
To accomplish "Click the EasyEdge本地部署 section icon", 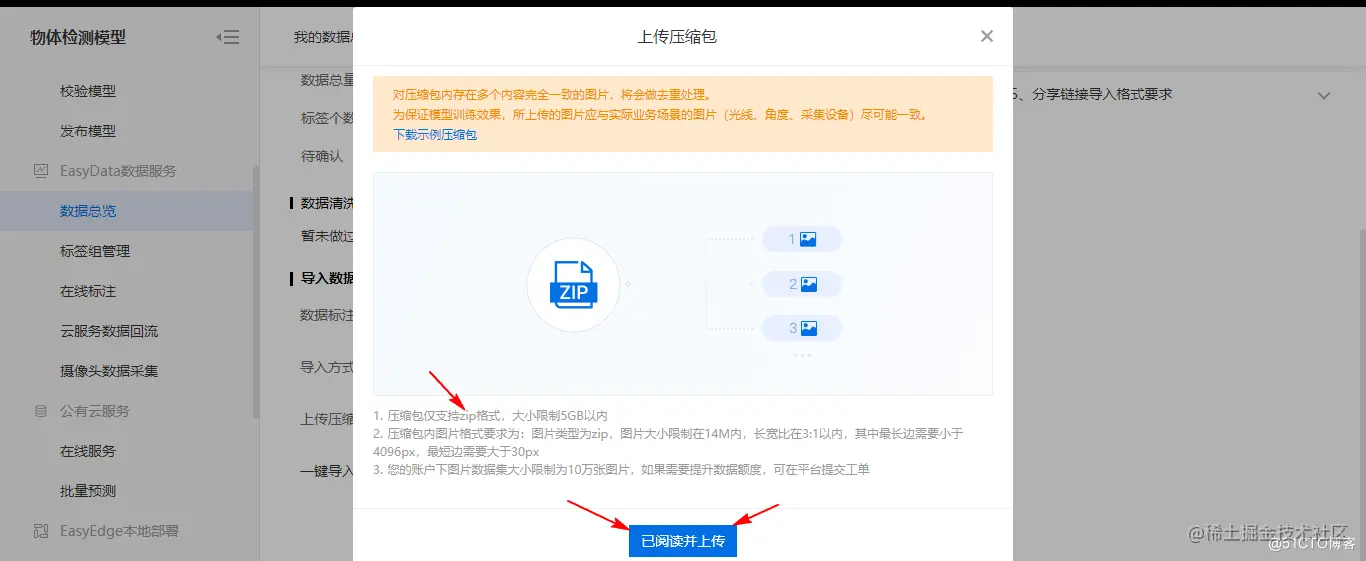I will (41, 531).
